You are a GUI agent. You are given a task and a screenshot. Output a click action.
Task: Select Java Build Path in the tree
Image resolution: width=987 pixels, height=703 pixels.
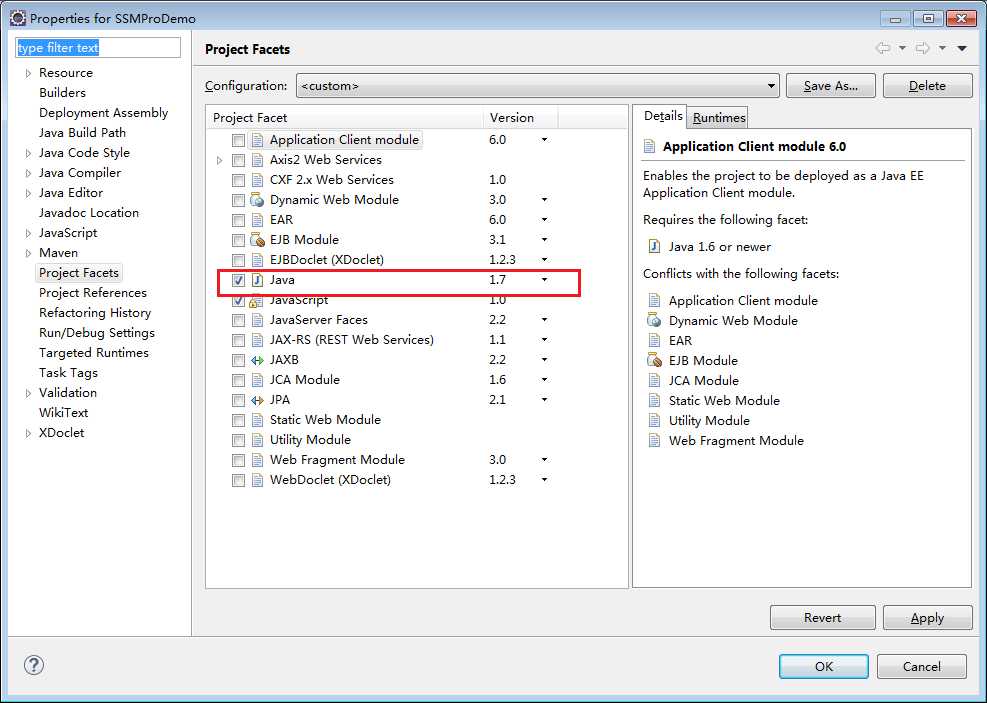[82, 133]
